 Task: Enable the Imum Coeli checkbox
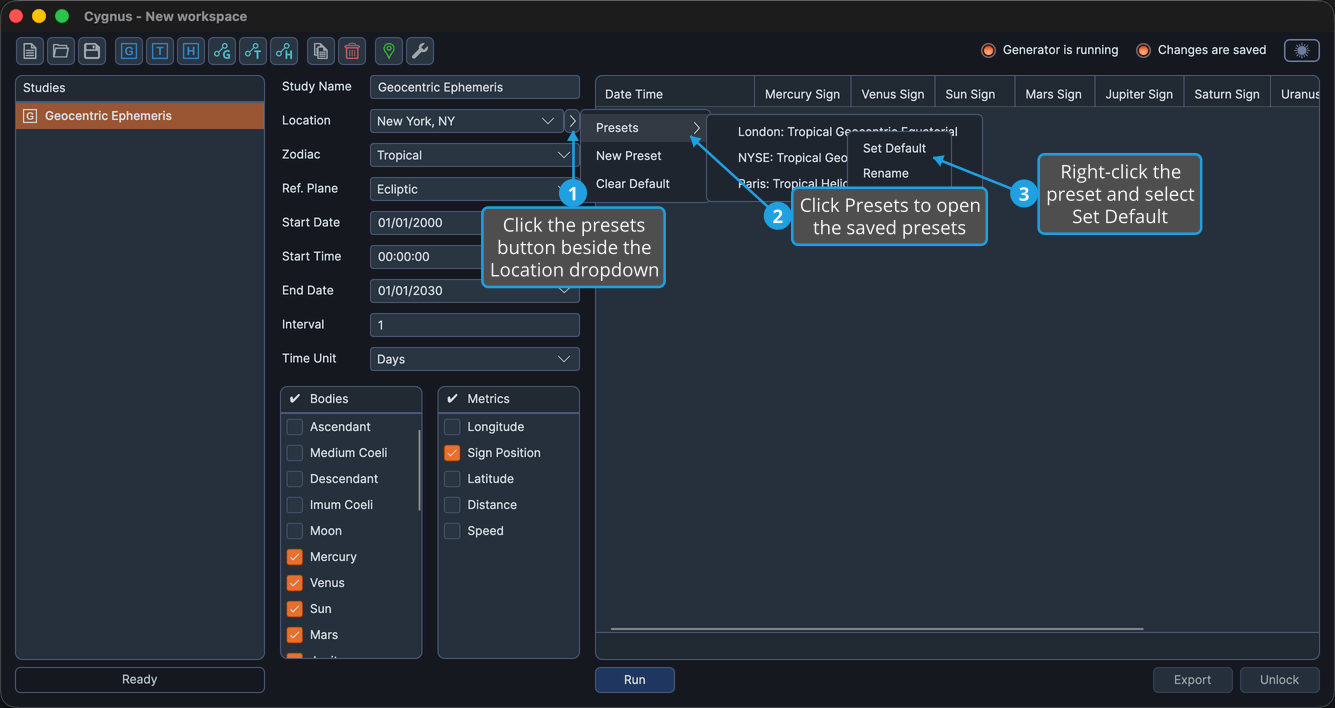(x=295, y=505)
